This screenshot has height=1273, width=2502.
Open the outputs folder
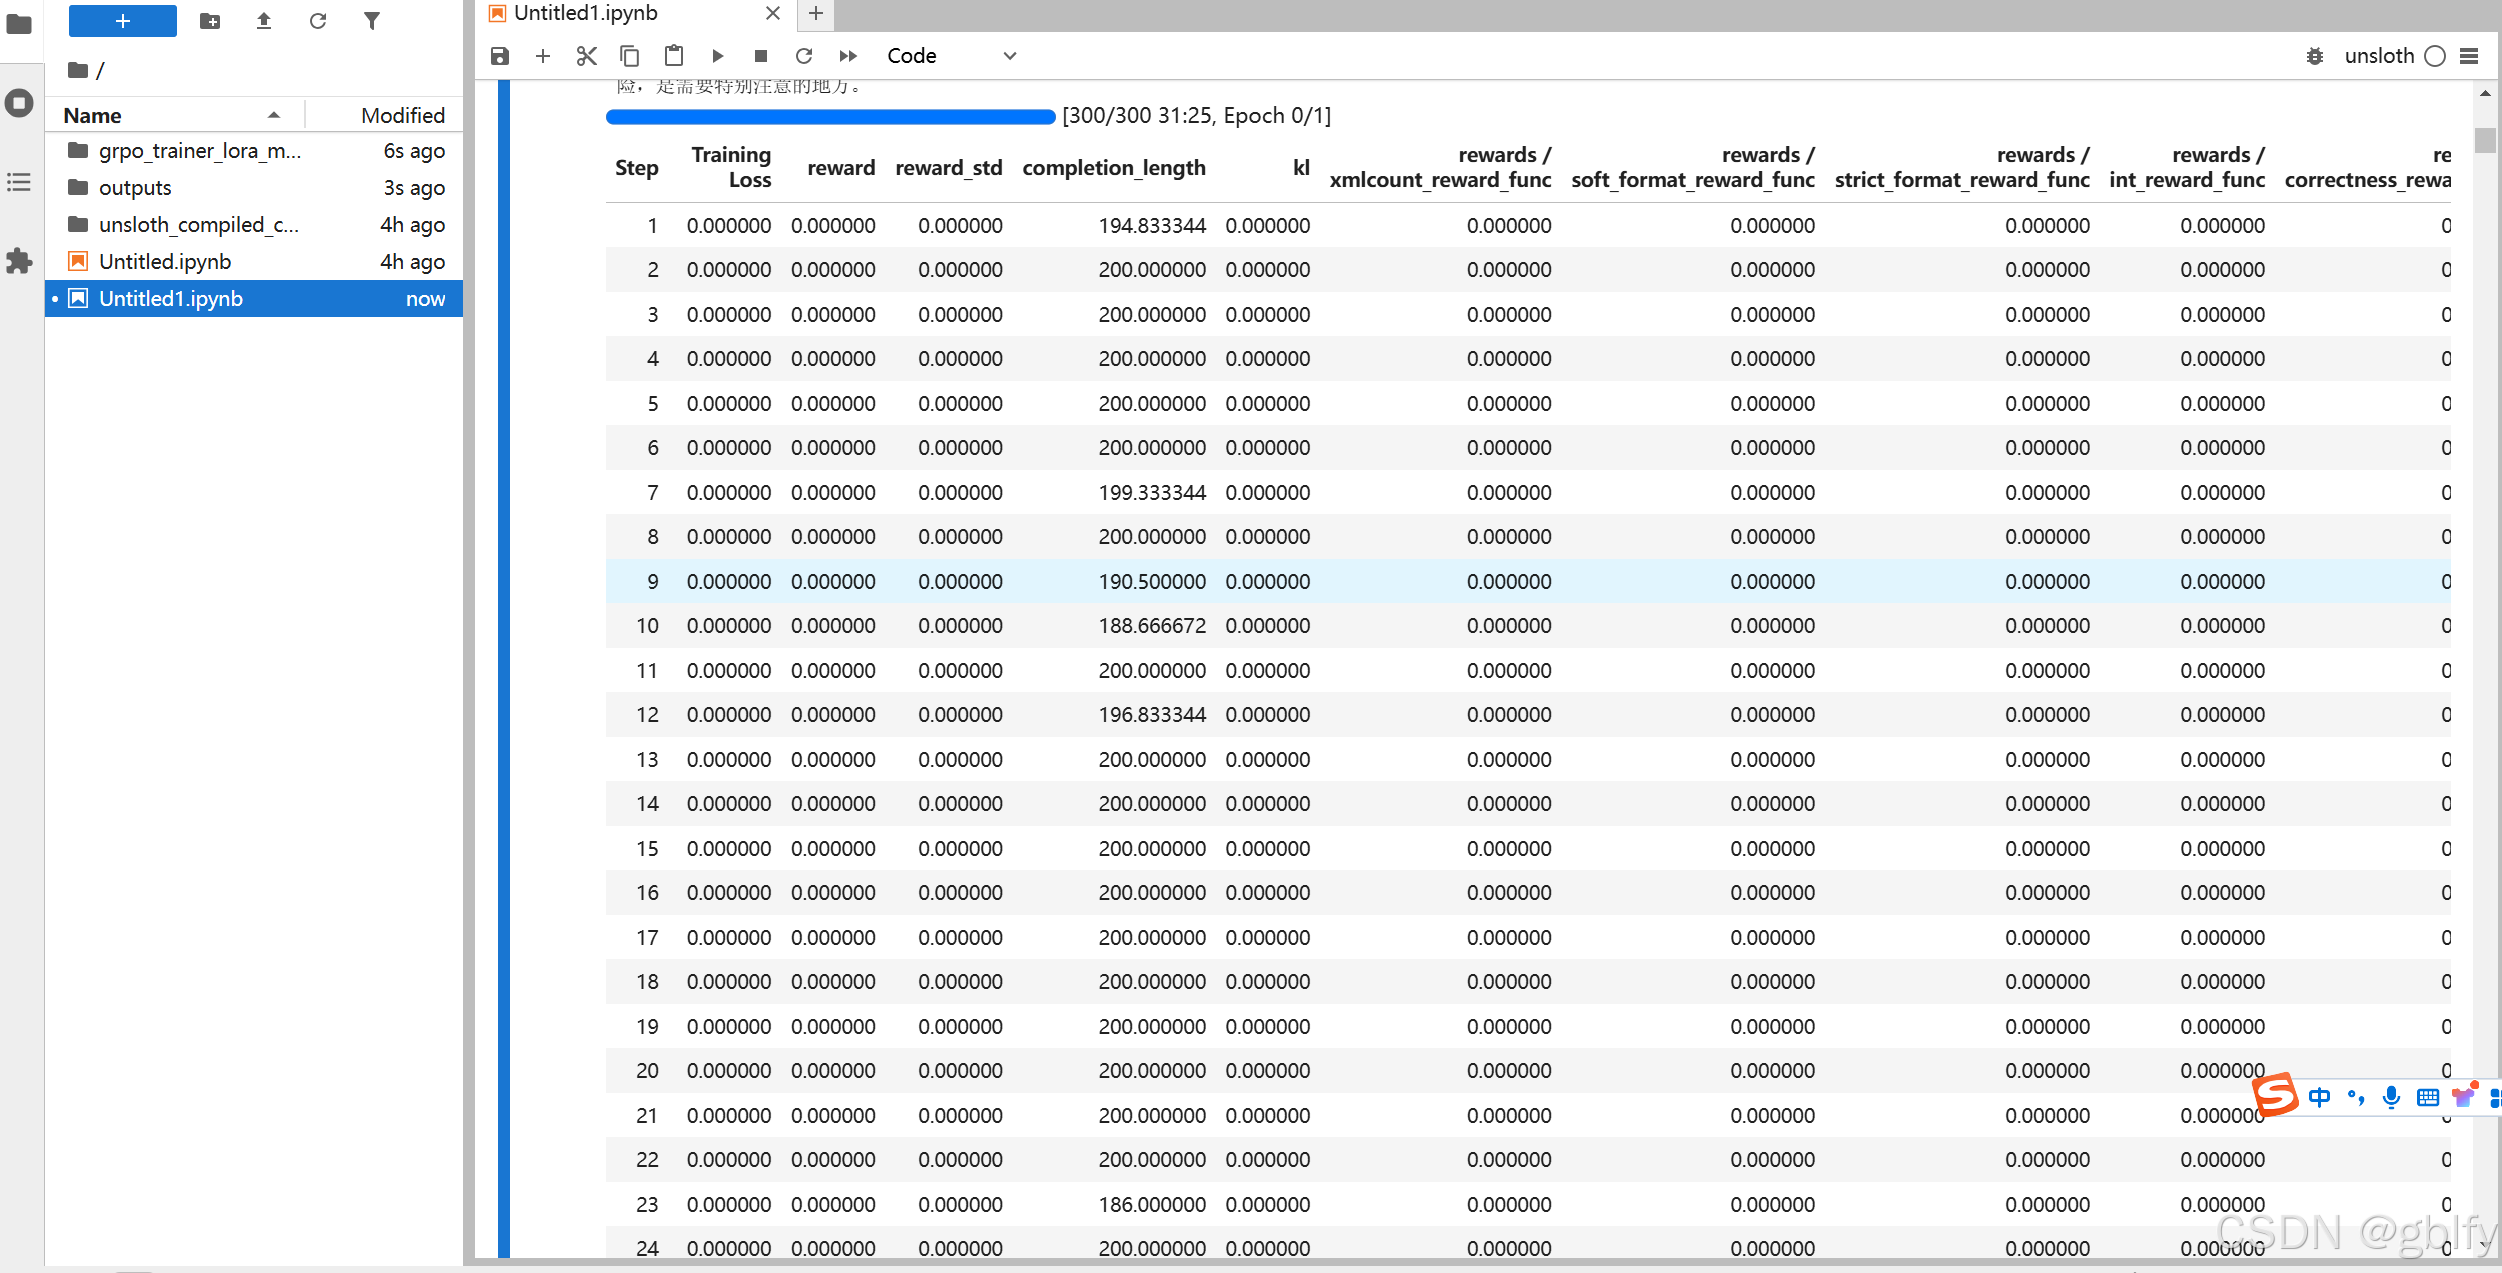coord(135,188)
